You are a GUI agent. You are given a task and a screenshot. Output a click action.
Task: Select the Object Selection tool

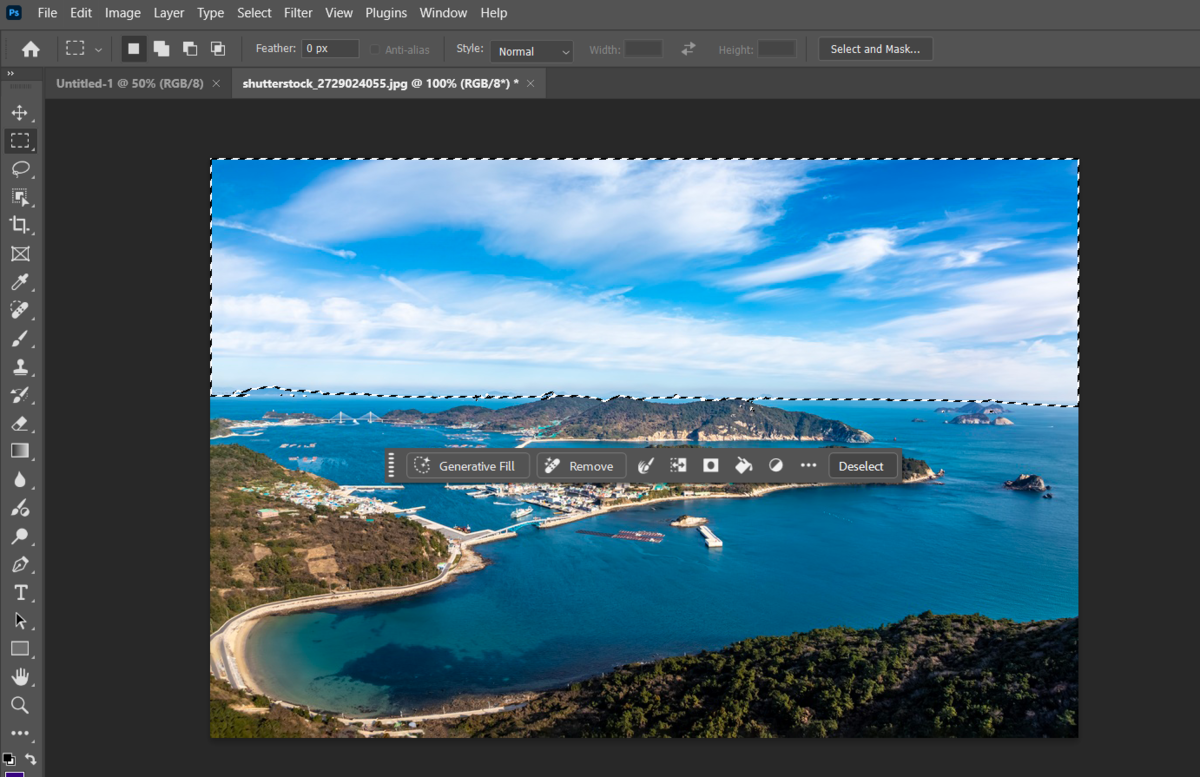pyautogui.click(x=20, y=197)
